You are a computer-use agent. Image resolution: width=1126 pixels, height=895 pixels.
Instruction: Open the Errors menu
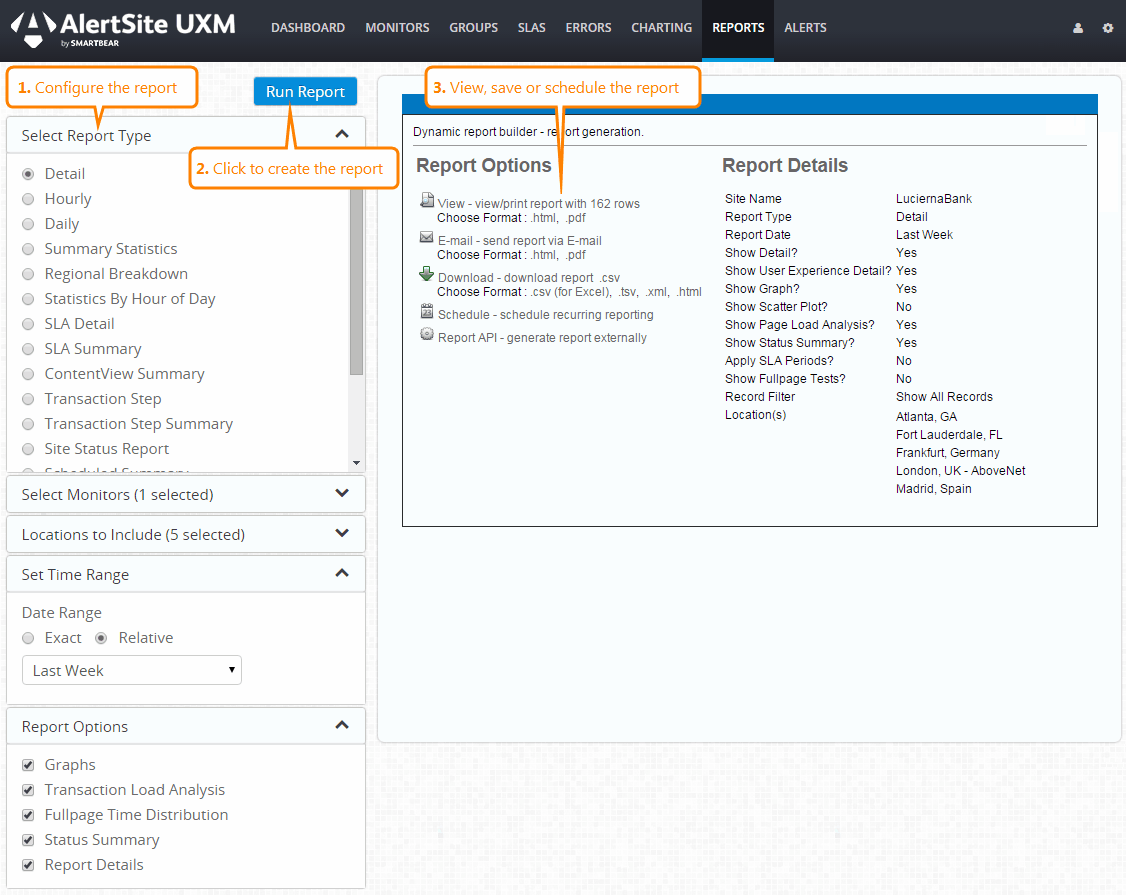tap(588, 28)
